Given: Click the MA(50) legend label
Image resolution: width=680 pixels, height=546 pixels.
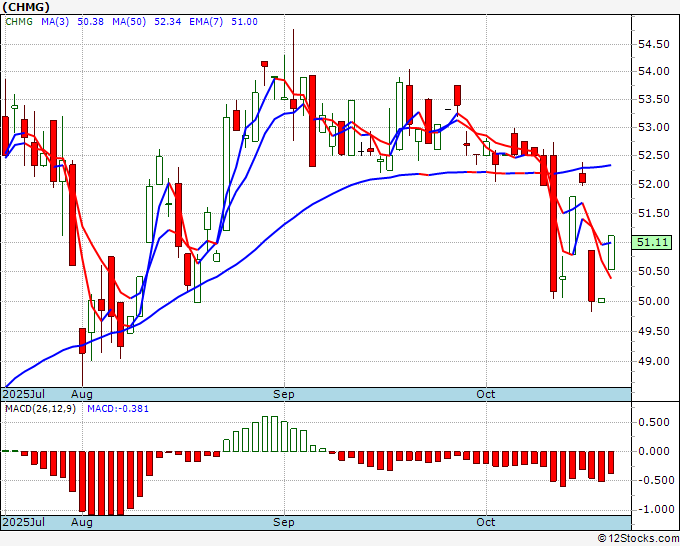Looking at the screenshot, I should click(x=129, y=22).
